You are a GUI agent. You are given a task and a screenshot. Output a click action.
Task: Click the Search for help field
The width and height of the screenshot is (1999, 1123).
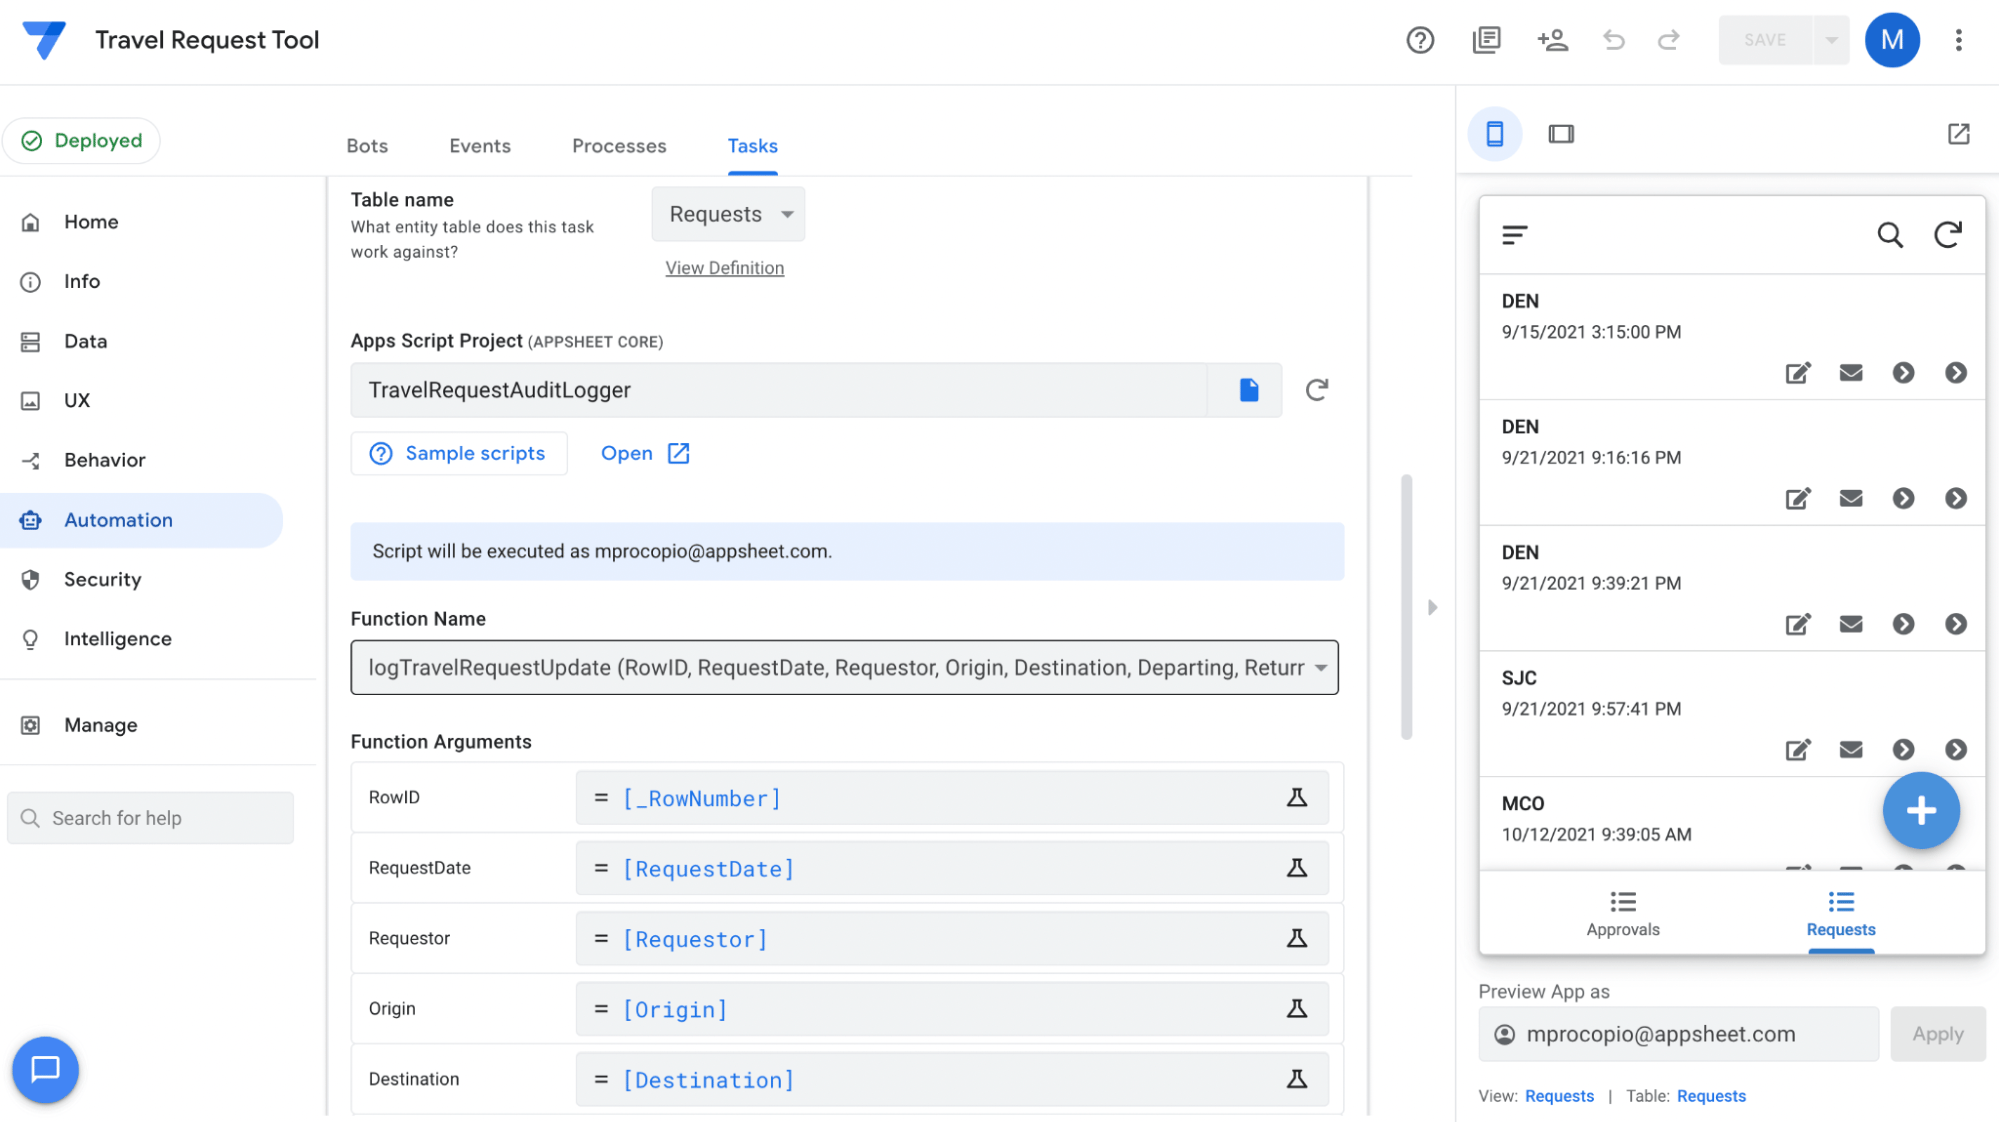(x=150, y=818)
